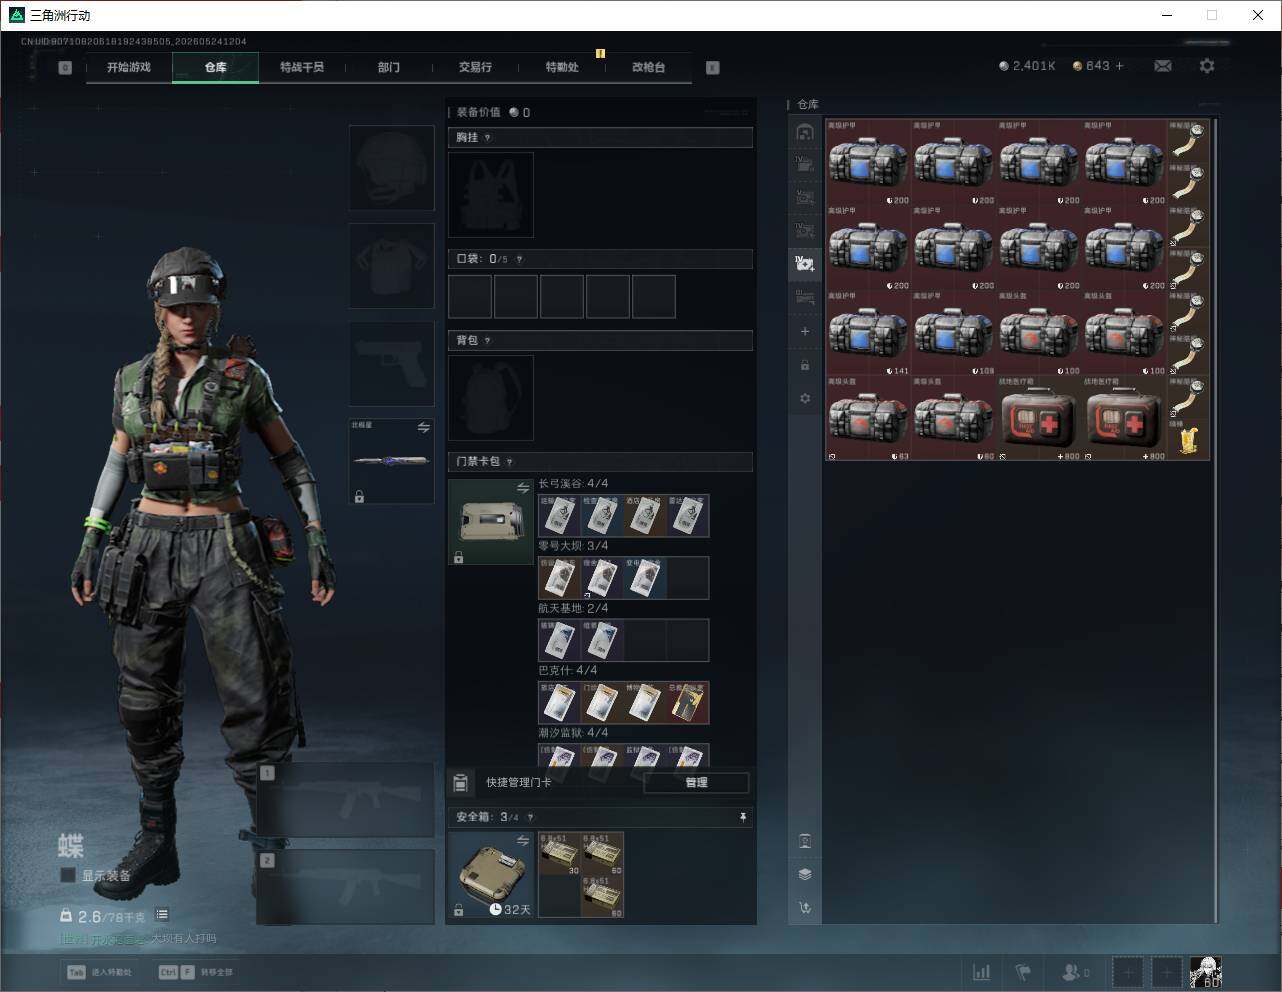Viewport: 1282px width, 992px height.
Task: Select the empty body armor slot
Action: [x=391, y=266]
